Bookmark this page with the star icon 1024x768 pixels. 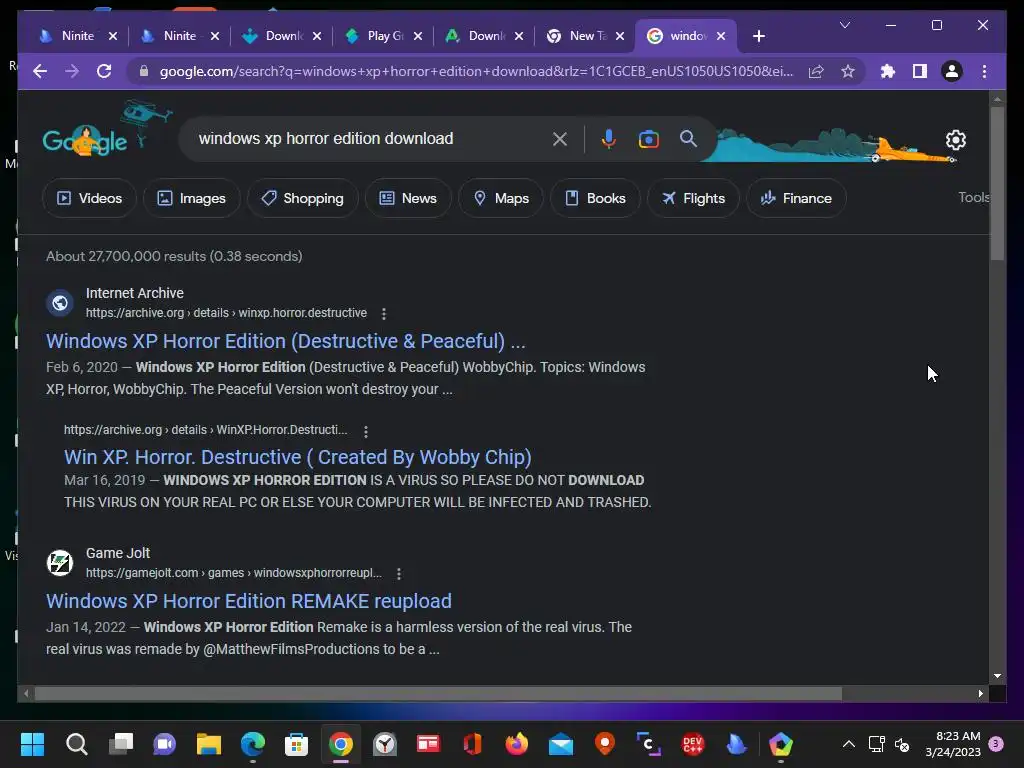pyautogui.click(x=848, y=71)
